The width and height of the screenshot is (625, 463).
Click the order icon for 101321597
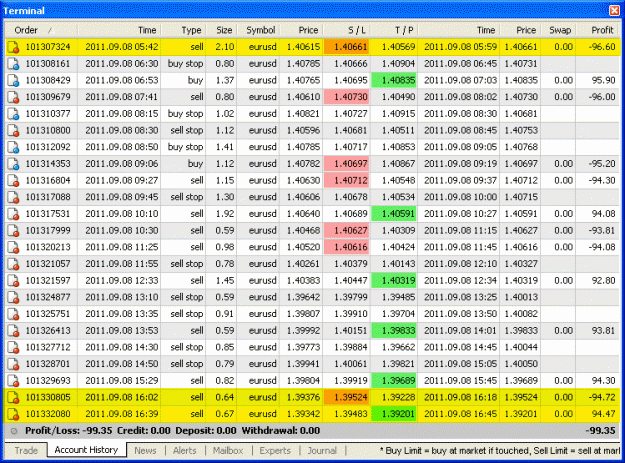coord(13,281)
